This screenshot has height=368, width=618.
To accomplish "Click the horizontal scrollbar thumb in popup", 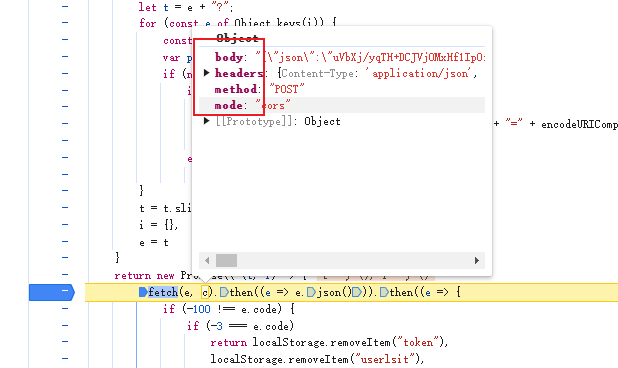I will tap(227, 260).
